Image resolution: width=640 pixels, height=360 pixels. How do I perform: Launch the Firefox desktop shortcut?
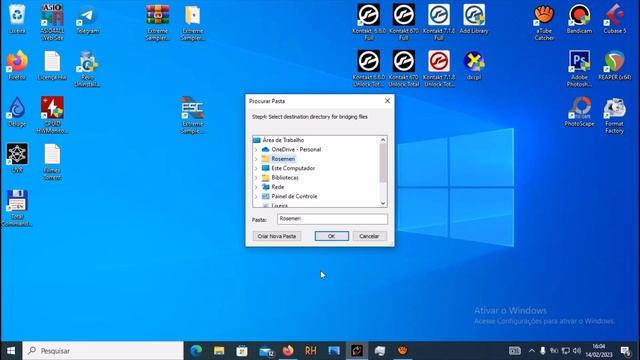[x=17, y=65]
